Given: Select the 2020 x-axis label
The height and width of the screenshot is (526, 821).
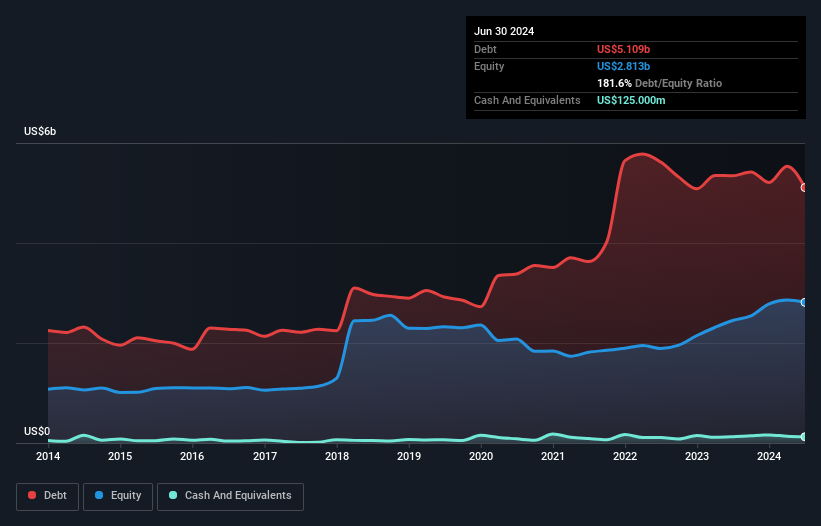Looking at the screenshot, I should pyautogui.click(x=481, y=456).
